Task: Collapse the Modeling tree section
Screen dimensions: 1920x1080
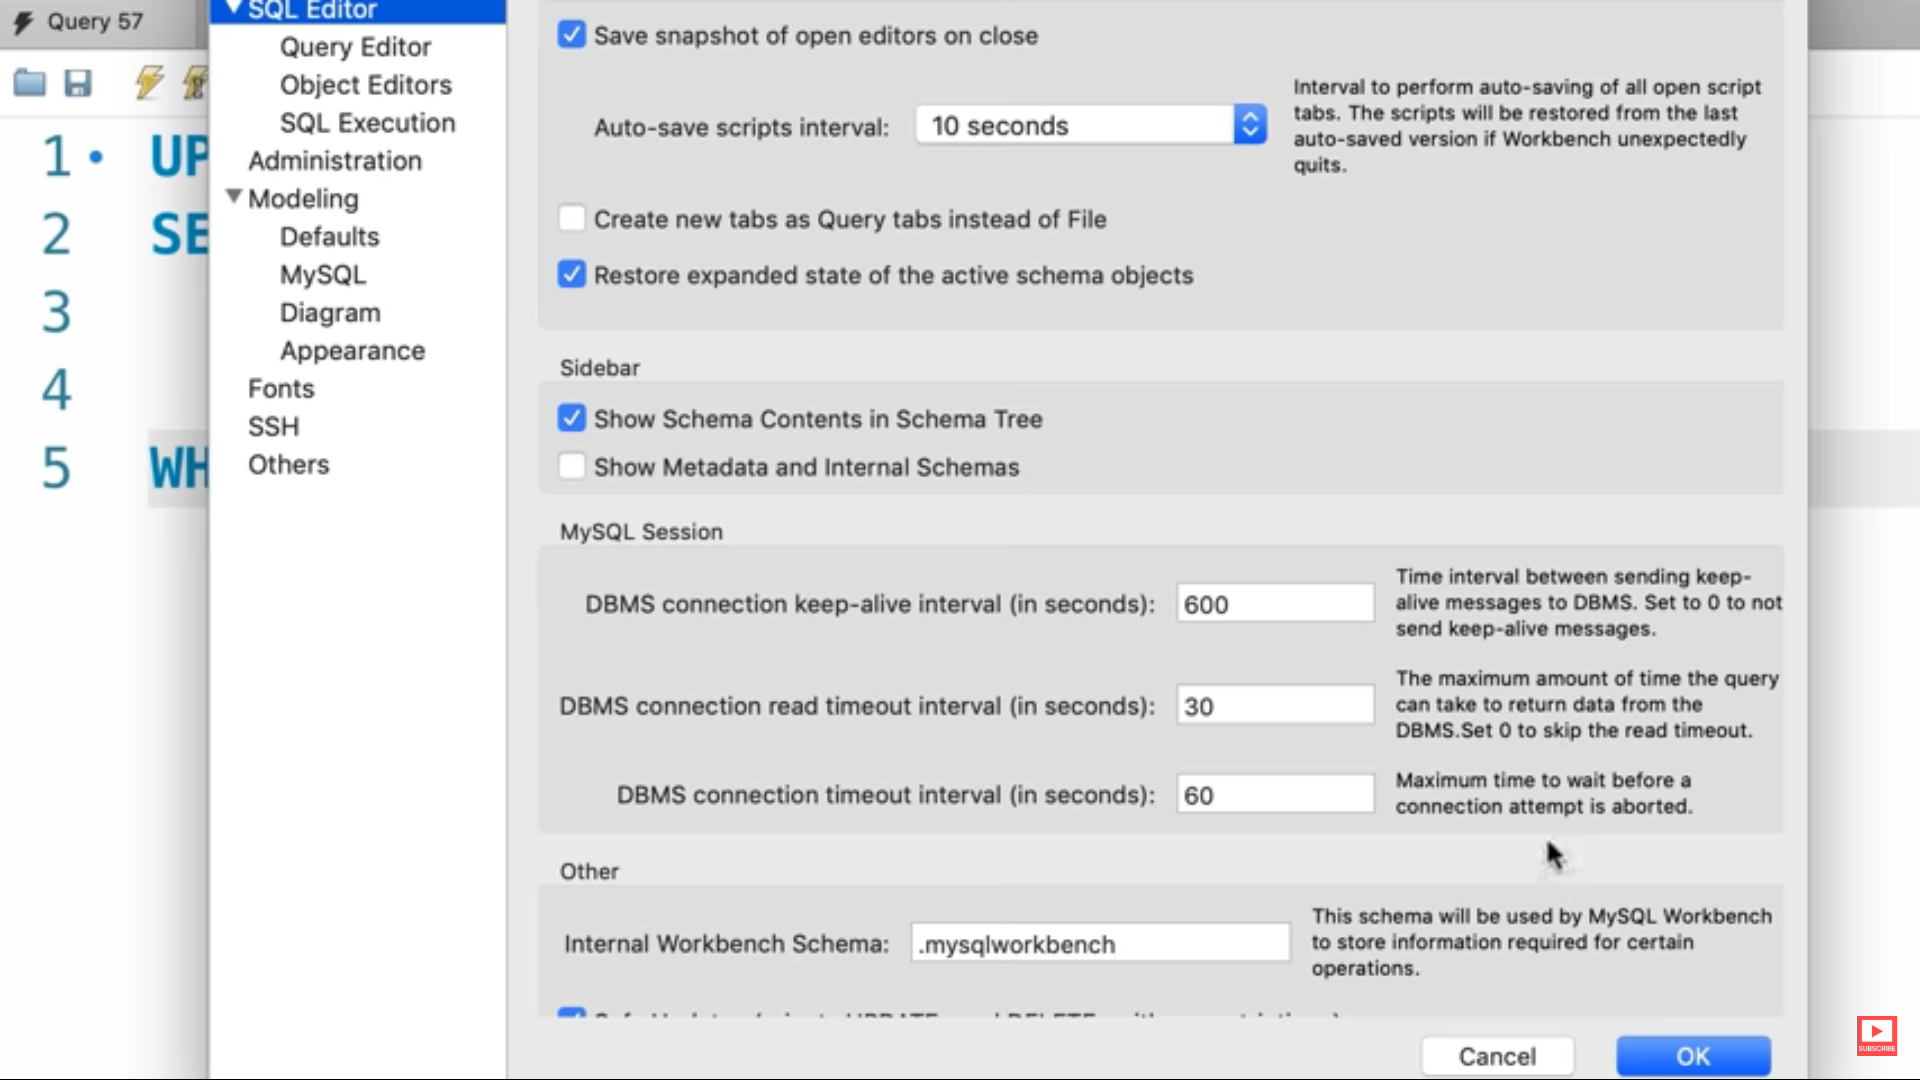Action: coord(234,197)
